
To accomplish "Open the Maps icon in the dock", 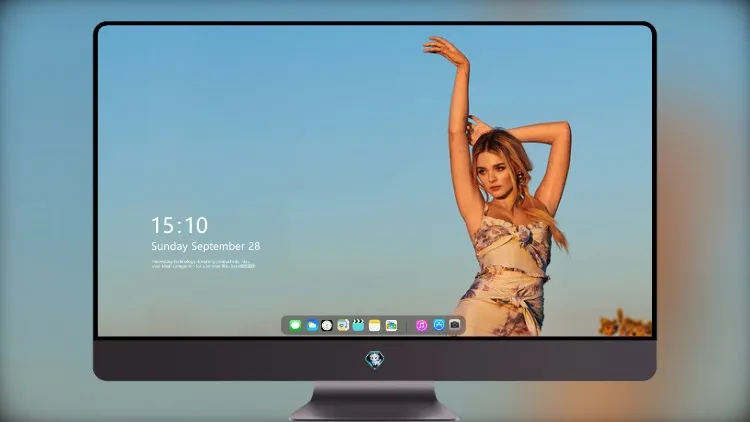I will [x=343, y=325].
